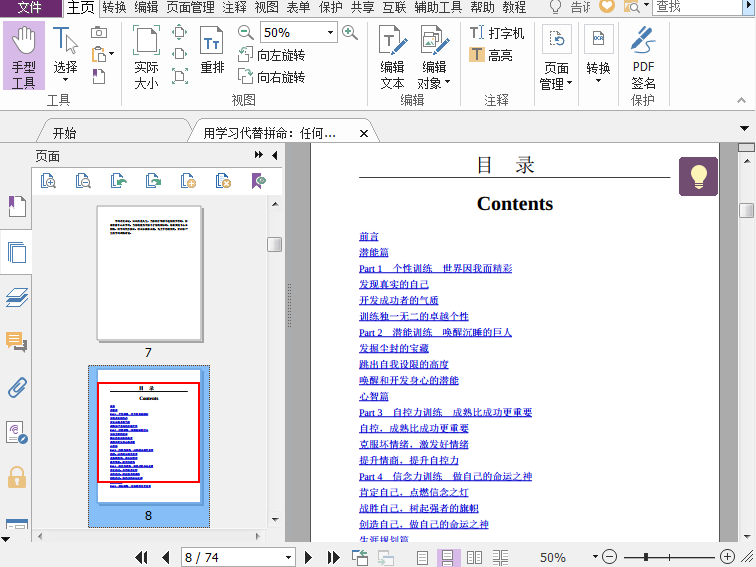Open the zoom percentage 50% dropdown

330,33
